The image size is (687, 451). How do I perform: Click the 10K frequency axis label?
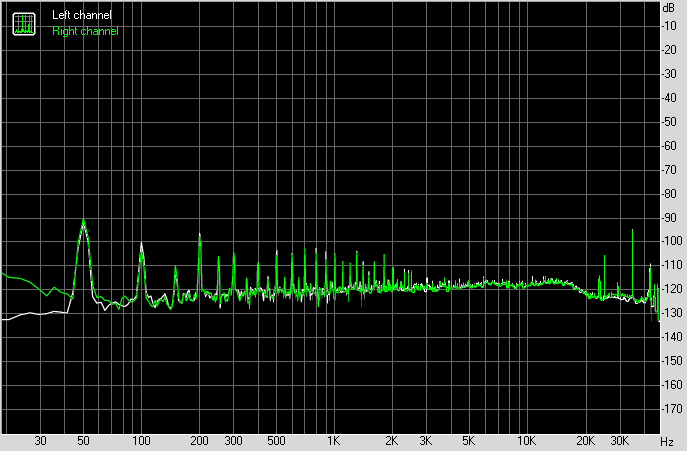526,441
